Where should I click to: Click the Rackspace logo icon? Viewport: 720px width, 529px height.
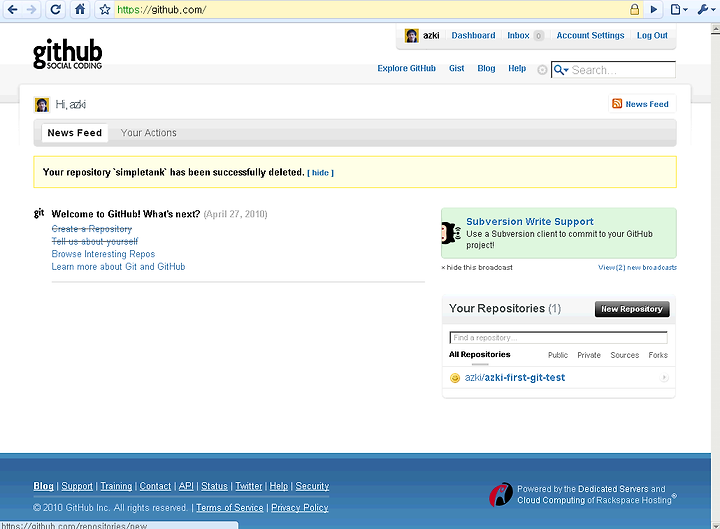point(501,495)
